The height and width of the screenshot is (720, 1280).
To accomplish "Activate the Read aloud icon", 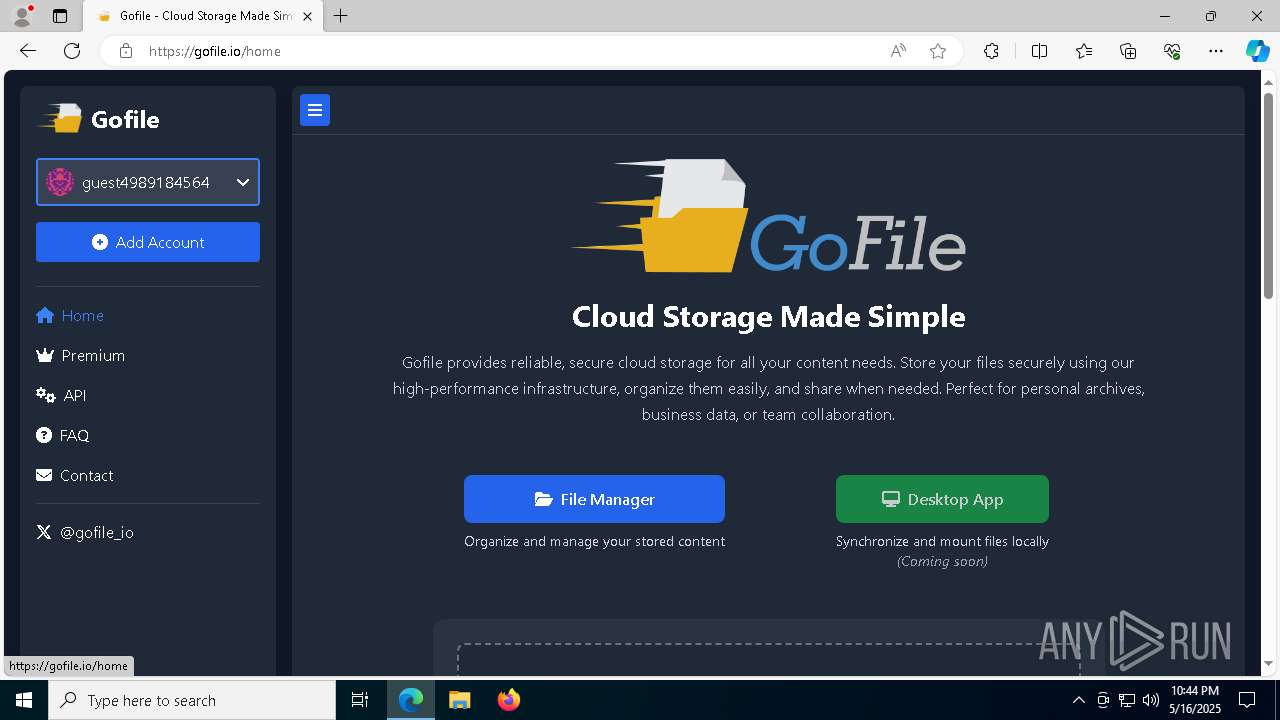I will pyautogui.click(x=898, y=51).
